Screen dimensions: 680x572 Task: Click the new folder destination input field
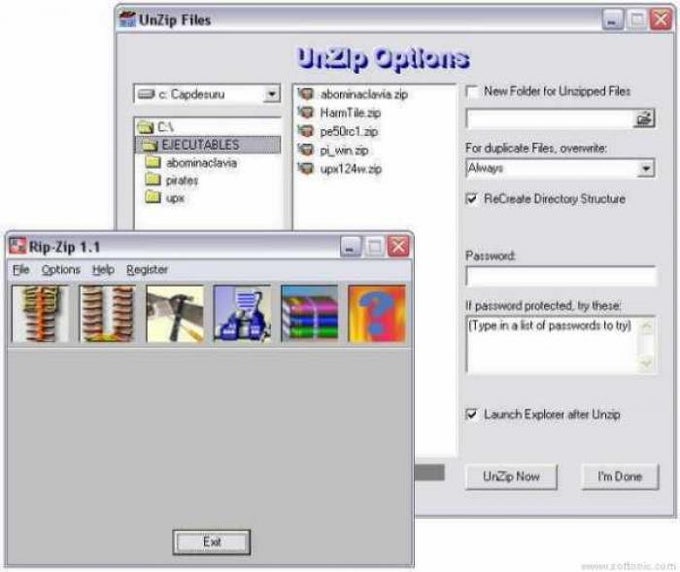(550, 118)
